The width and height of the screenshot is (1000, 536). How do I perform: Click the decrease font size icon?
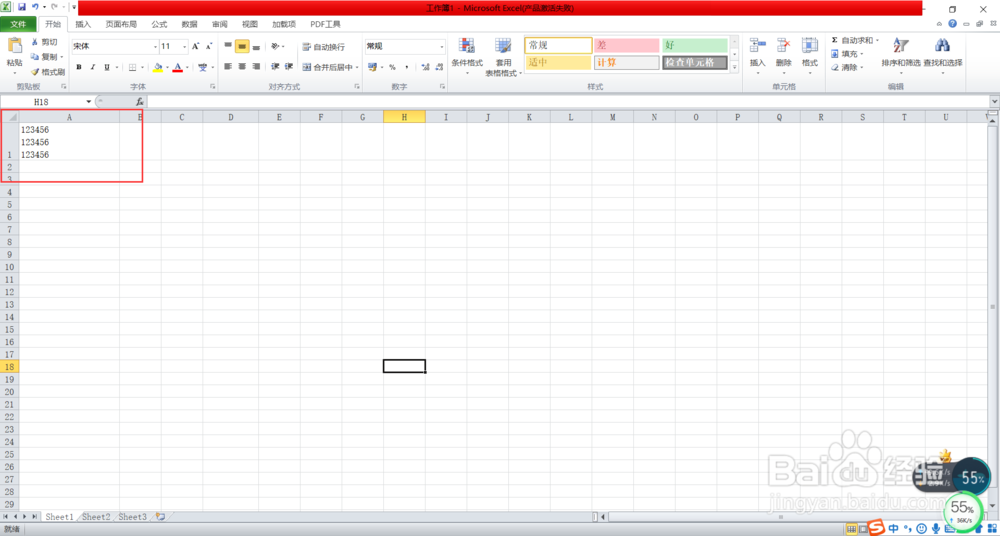coord(209,47)
